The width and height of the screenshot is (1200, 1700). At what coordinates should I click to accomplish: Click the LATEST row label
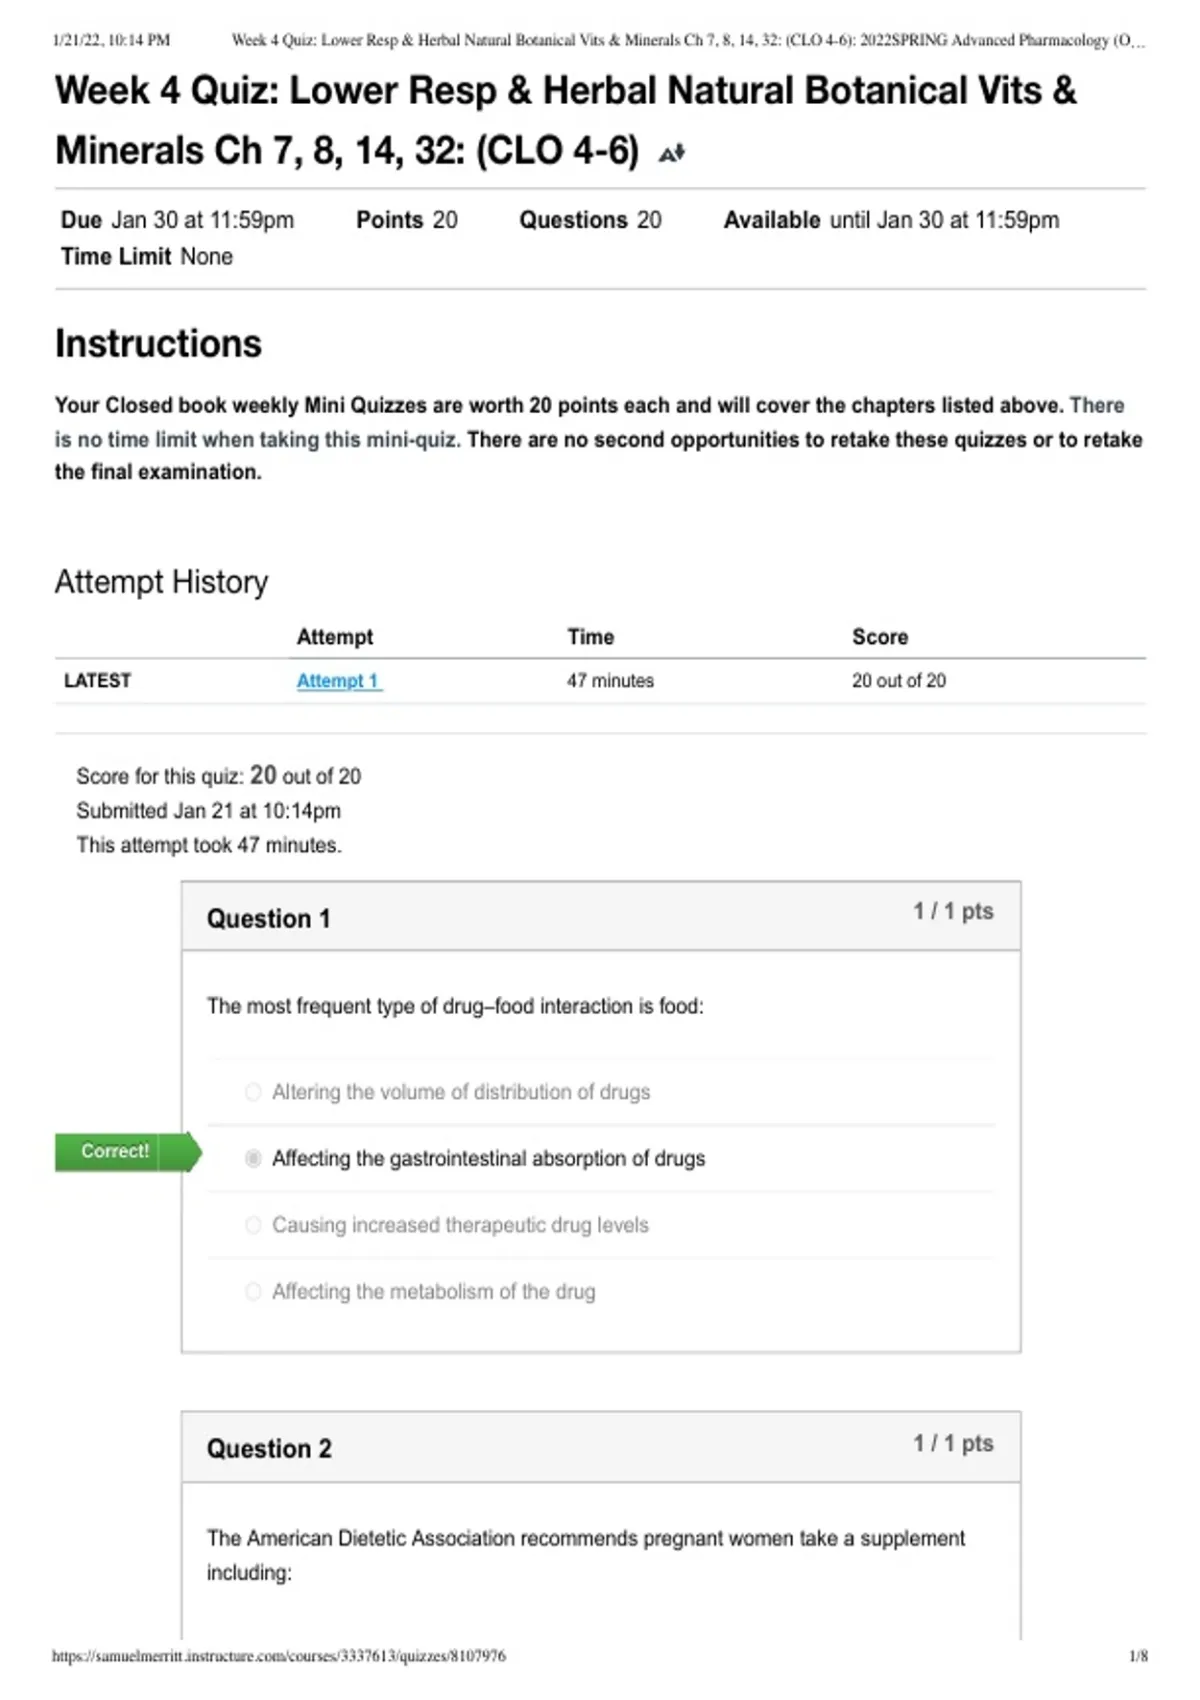tap(97, 681)
